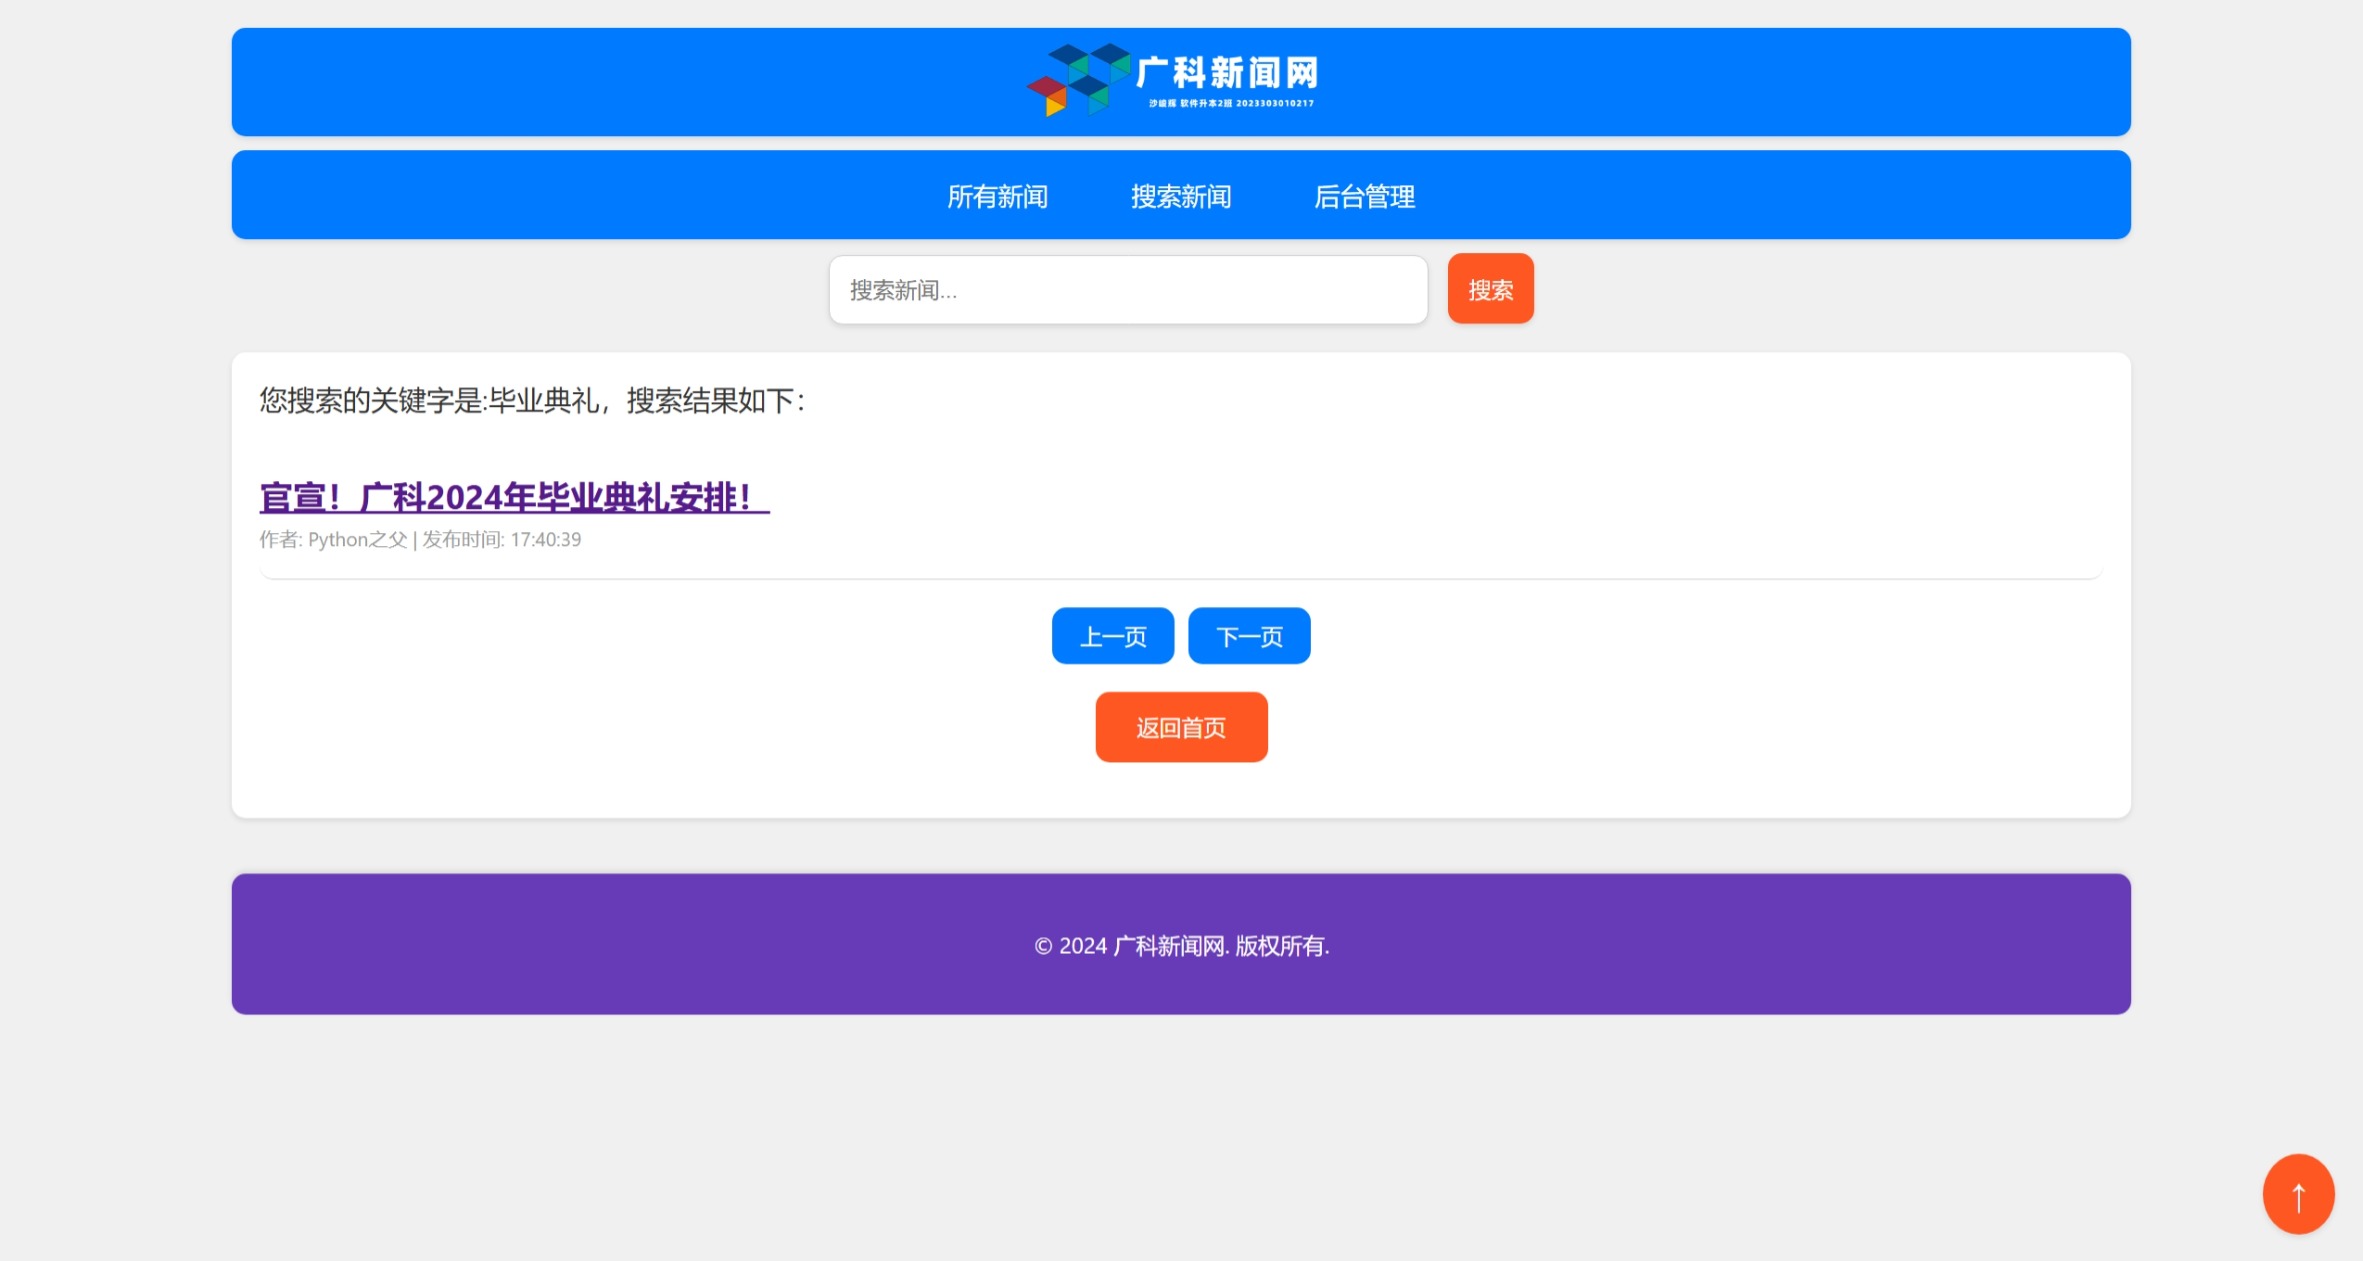Click the 广科新闻网 site title text
Viewport: 2363px width, 1261px height.
click(1227, 72)
